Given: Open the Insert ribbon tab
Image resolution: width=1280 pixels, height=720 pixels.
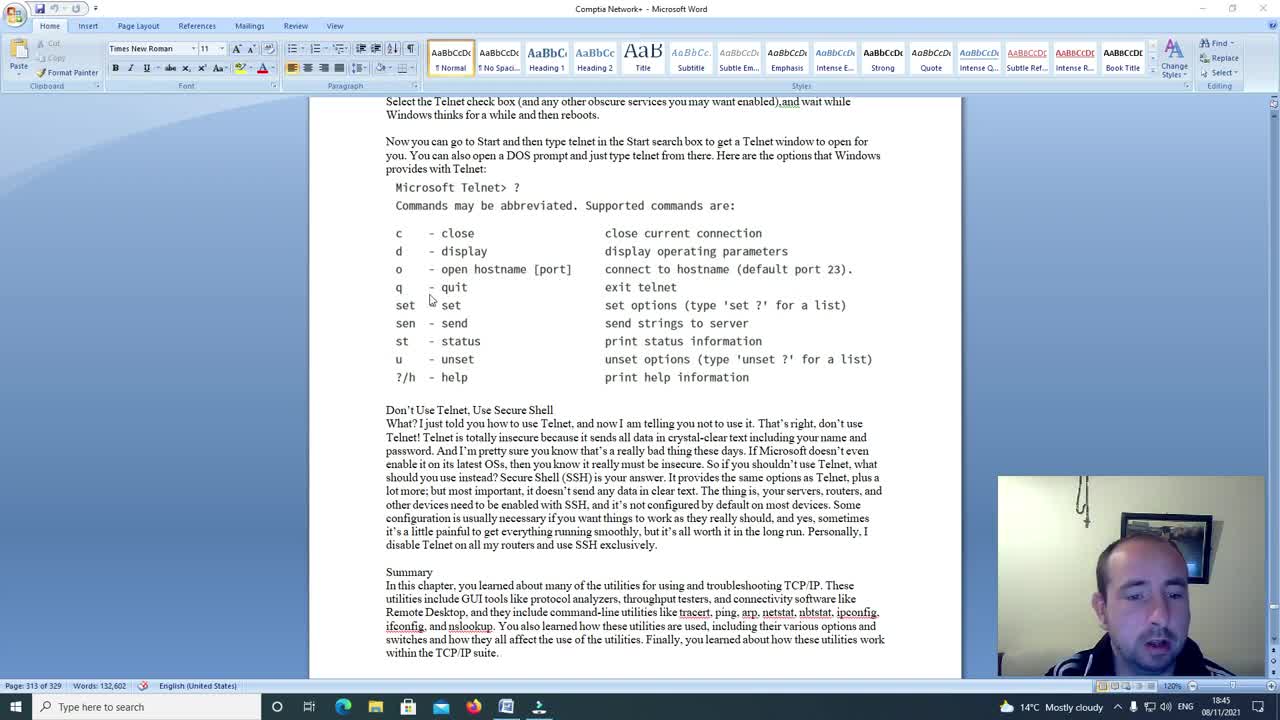Looking at the screenshot, I should pyautogui.click(x=88, y=26).
